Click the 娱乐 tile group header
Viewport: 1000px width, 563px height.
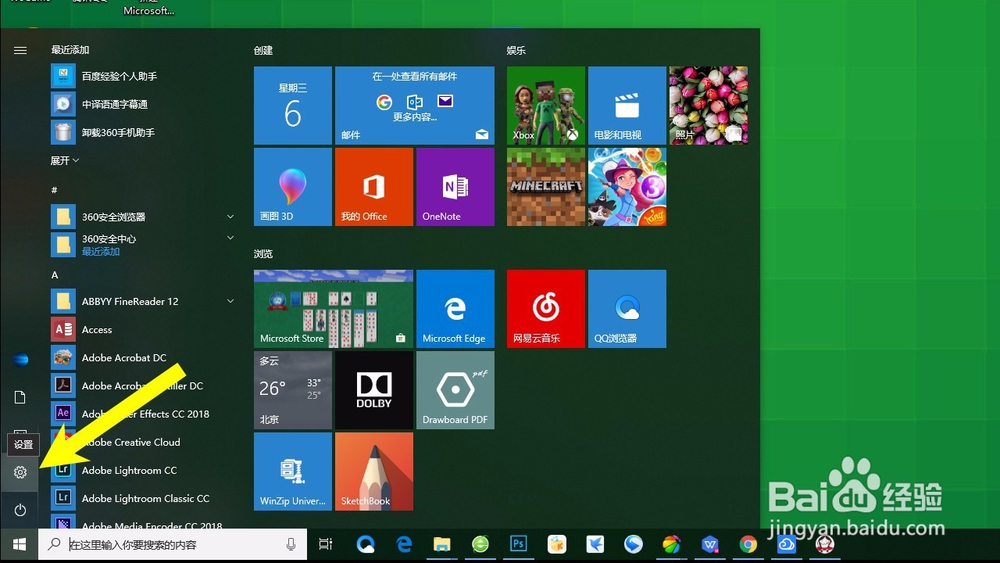coord(516,50)
